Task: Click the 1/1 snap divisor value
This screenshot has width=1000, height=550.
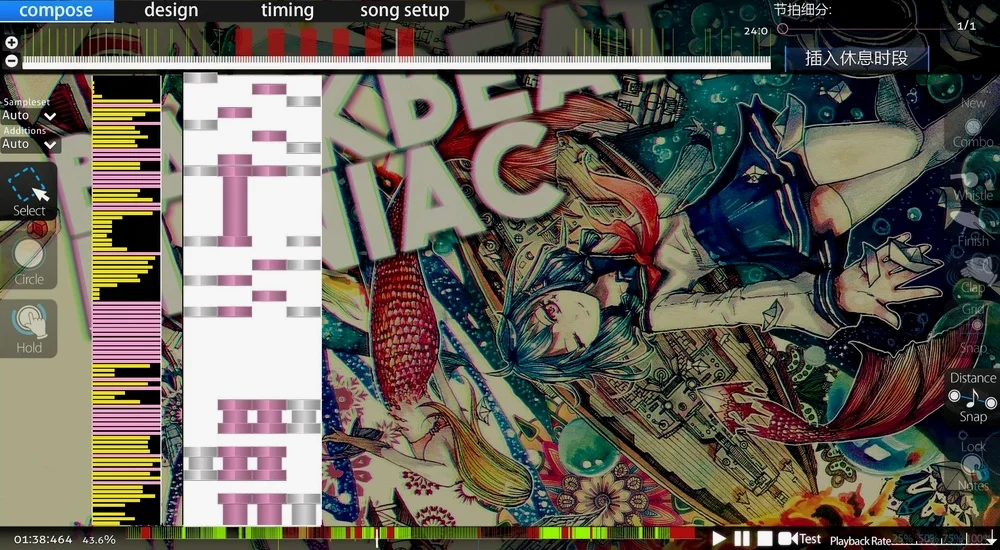Action: 966,26
